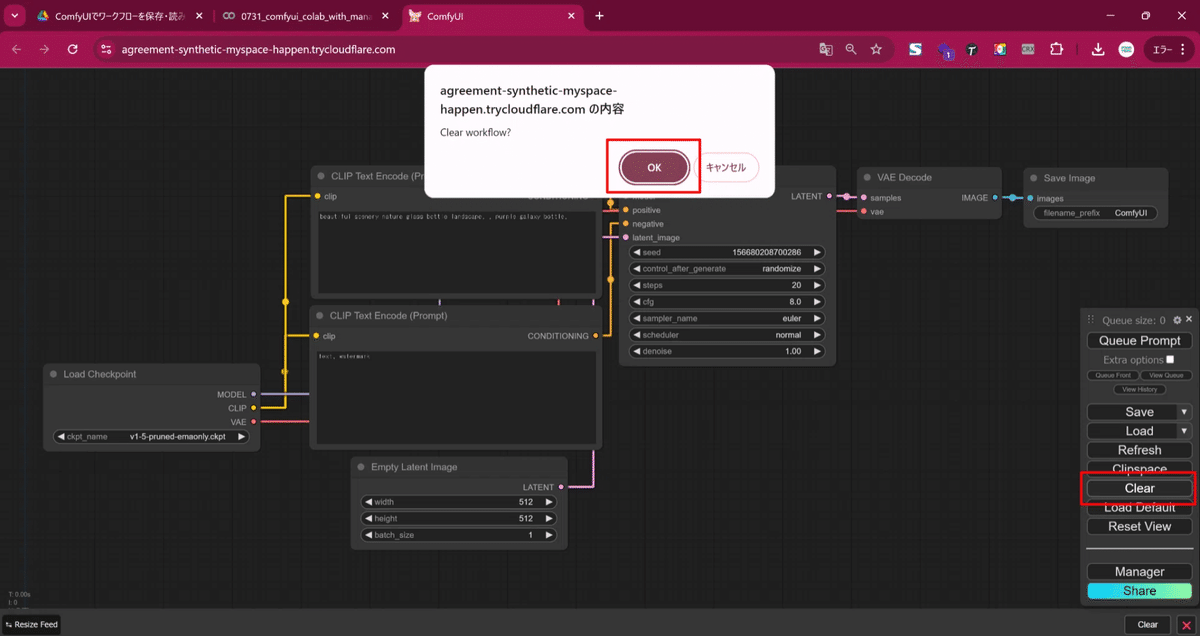Click the seed value field
Viewport: 1200px width, 636px height.
coord(727,253)
